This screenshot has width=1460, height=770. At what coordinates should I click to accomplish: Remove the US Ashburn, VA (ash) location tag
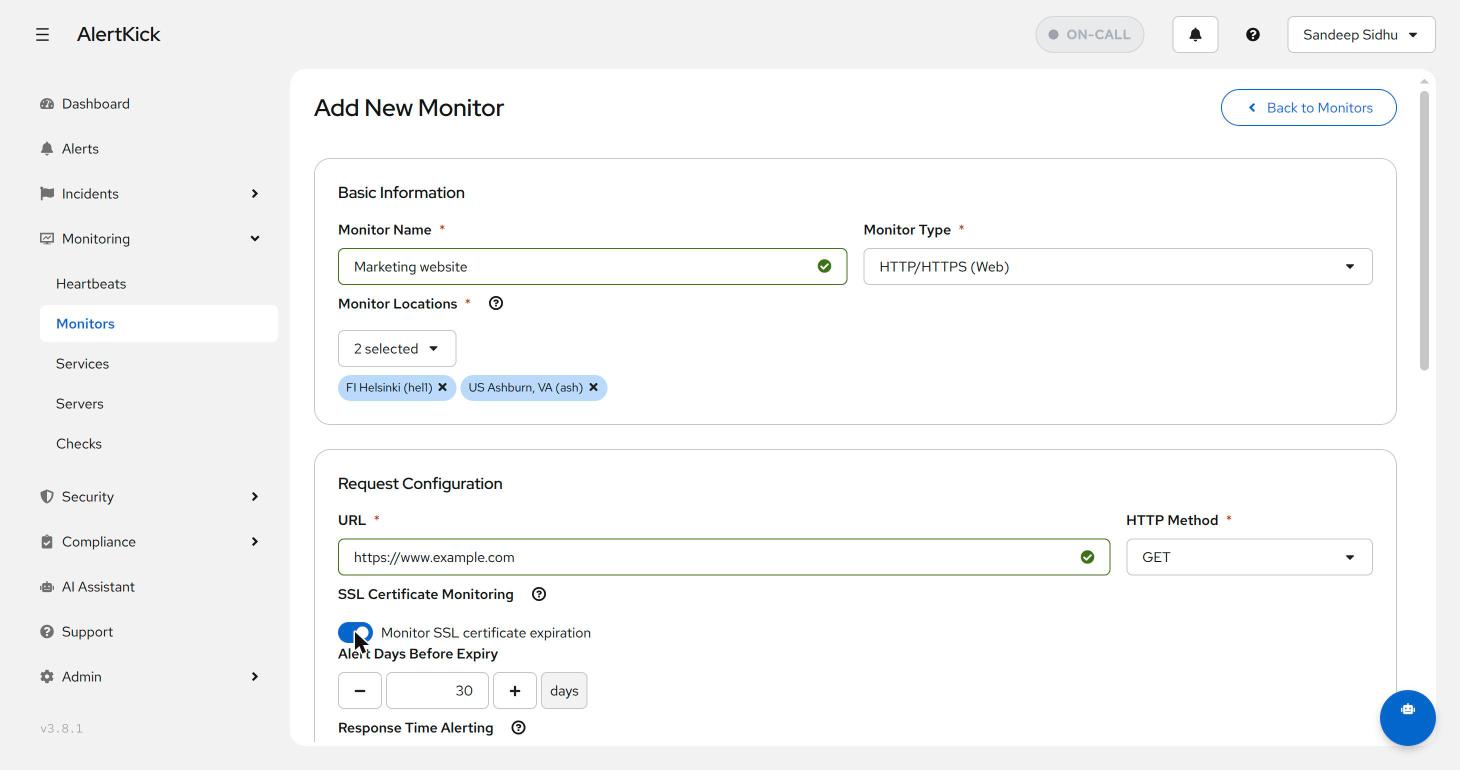click(x=593, y=387)
